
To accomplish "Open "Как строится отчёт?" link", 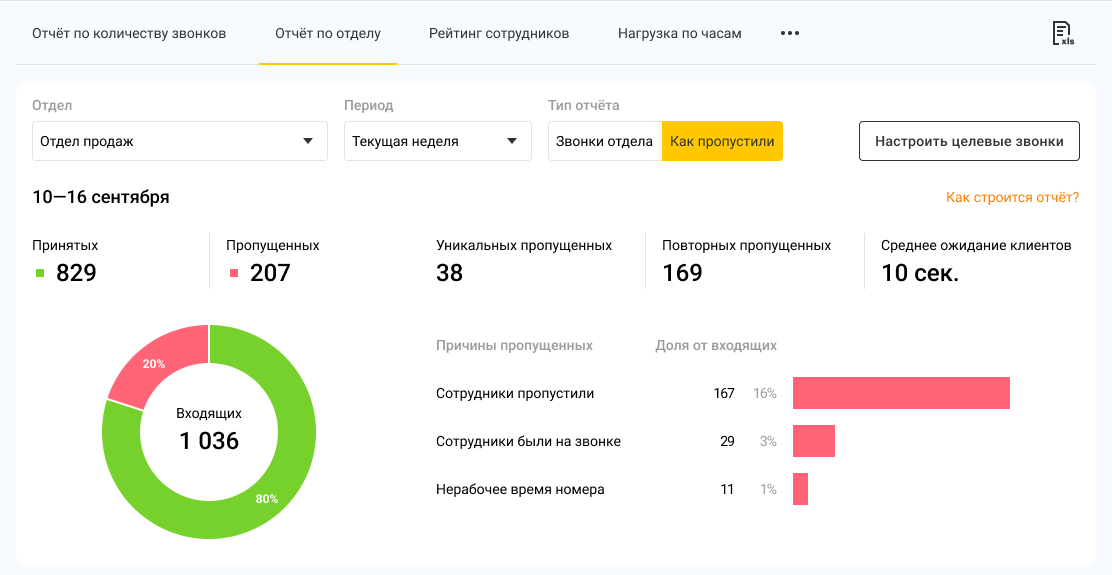I will point(1012,197).
